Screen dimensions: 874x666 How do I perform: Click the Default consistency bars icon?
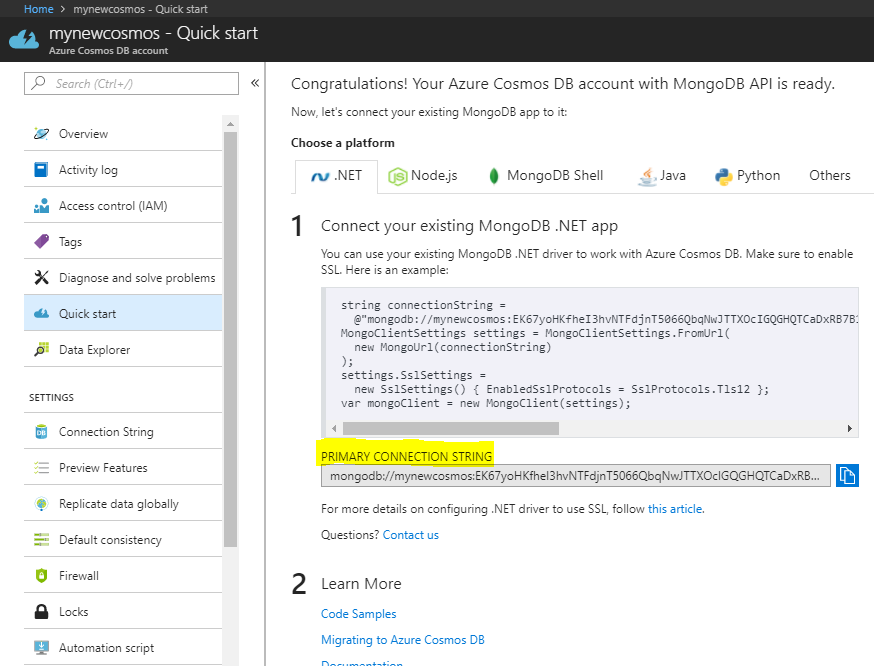(x=41, y=539)
